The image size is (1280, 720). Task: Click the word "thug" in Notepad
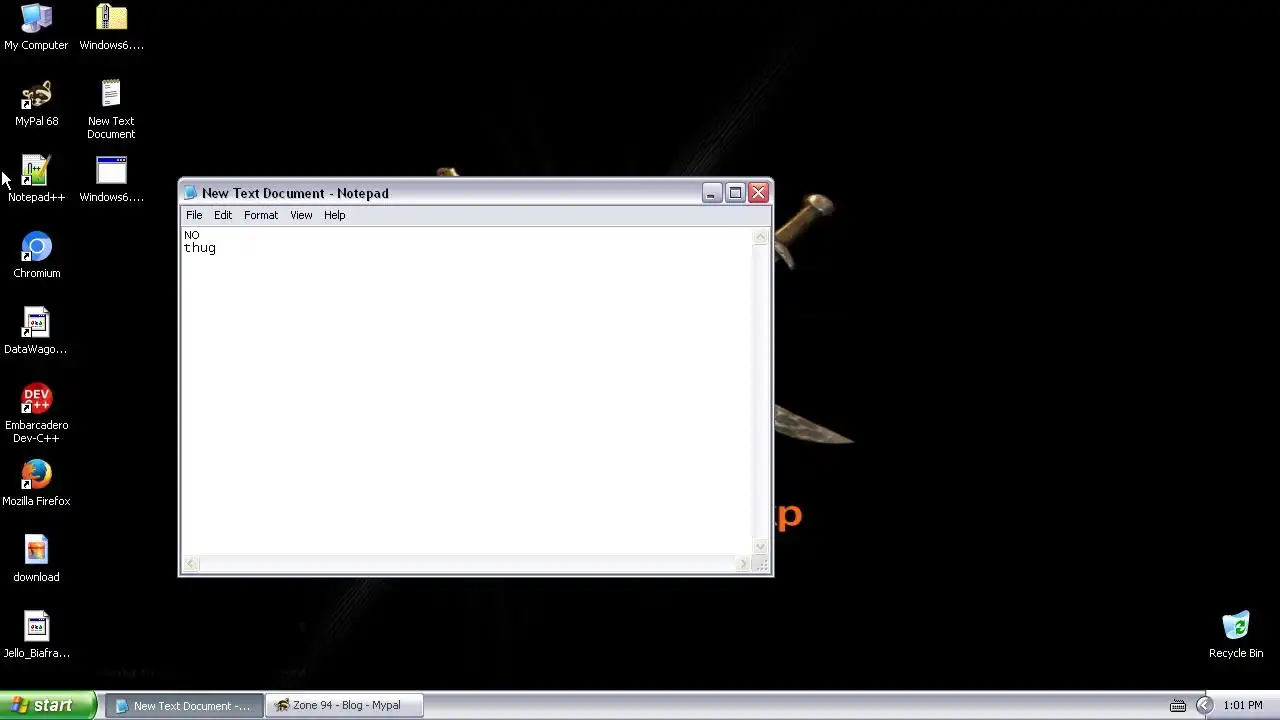tap(200, 248)
